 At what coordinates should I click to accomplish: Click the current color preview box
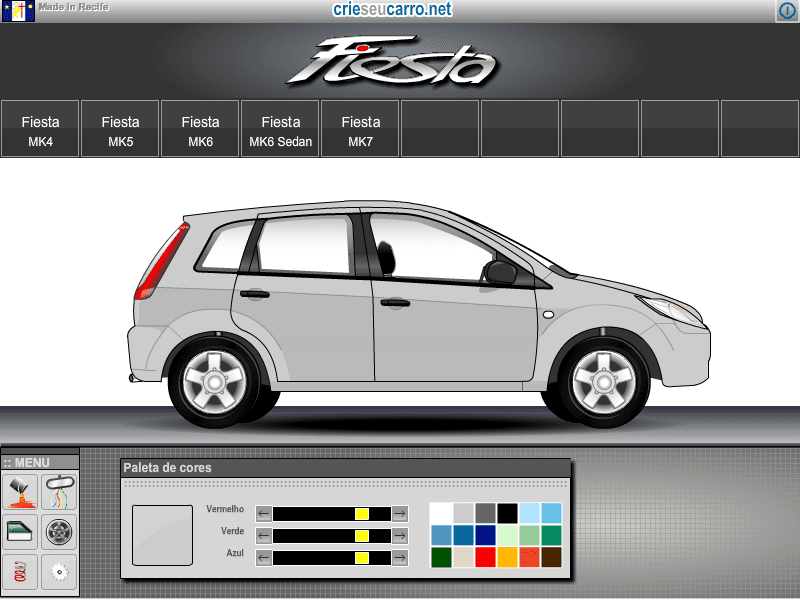162,535
